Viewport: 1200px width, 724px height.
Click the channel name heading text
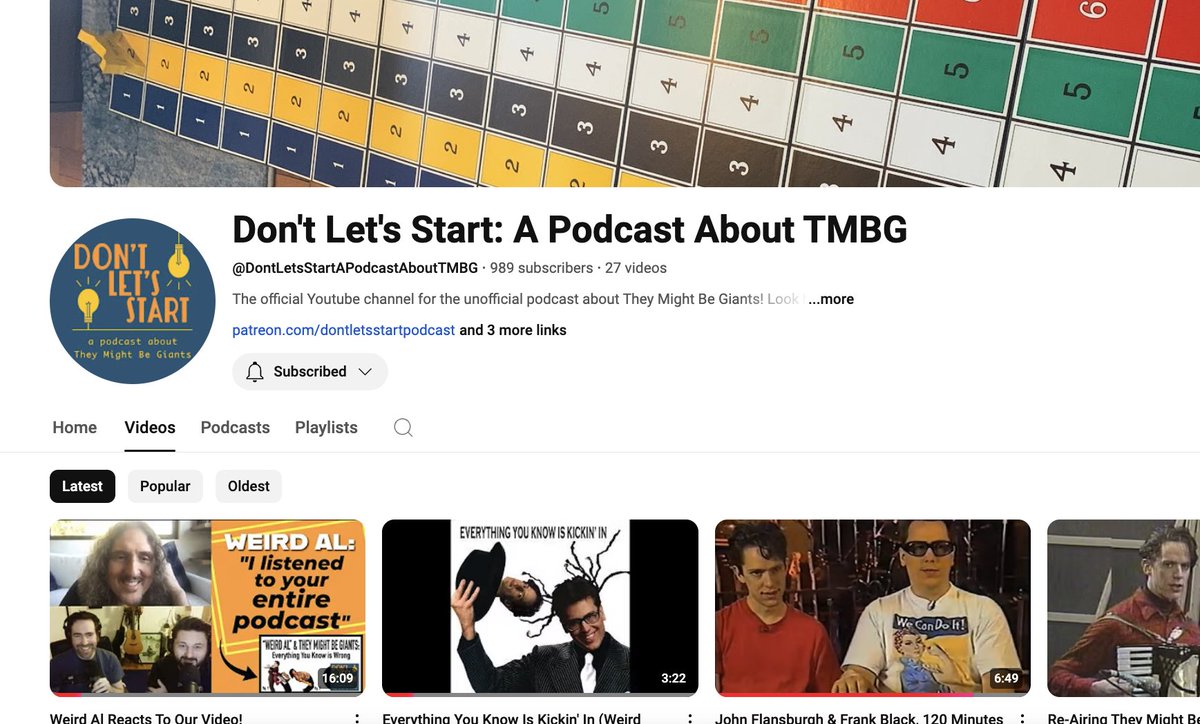[570, 230]
